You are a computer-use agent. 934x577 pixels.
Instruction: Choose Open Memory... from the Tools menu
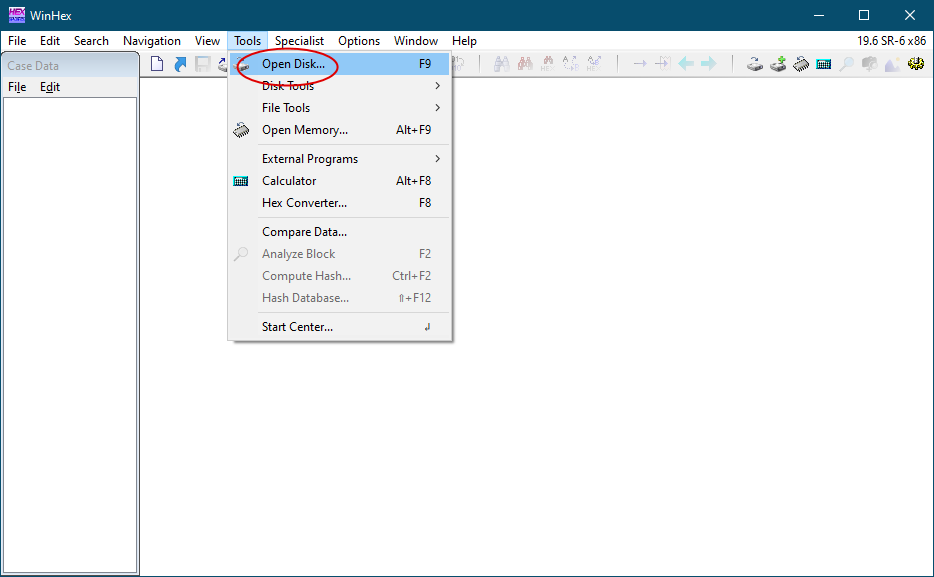coord(340,130)
